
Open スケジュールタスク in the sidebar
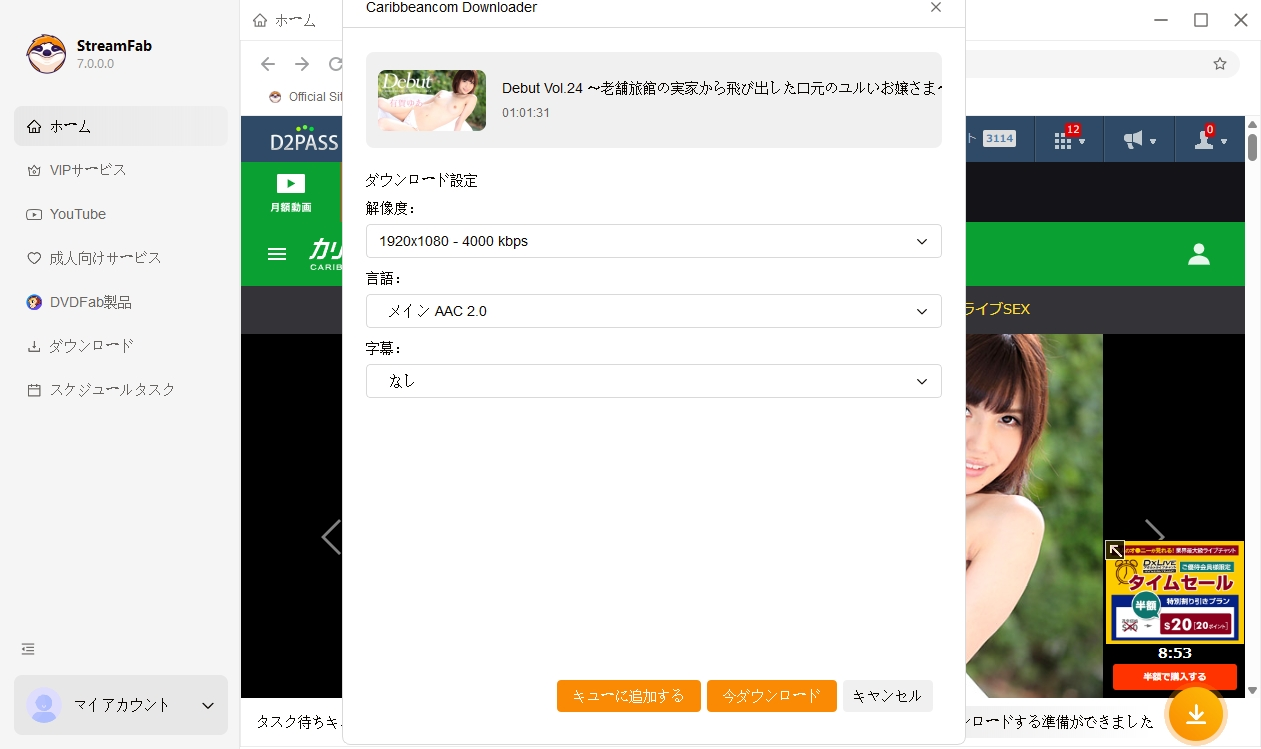112,390
